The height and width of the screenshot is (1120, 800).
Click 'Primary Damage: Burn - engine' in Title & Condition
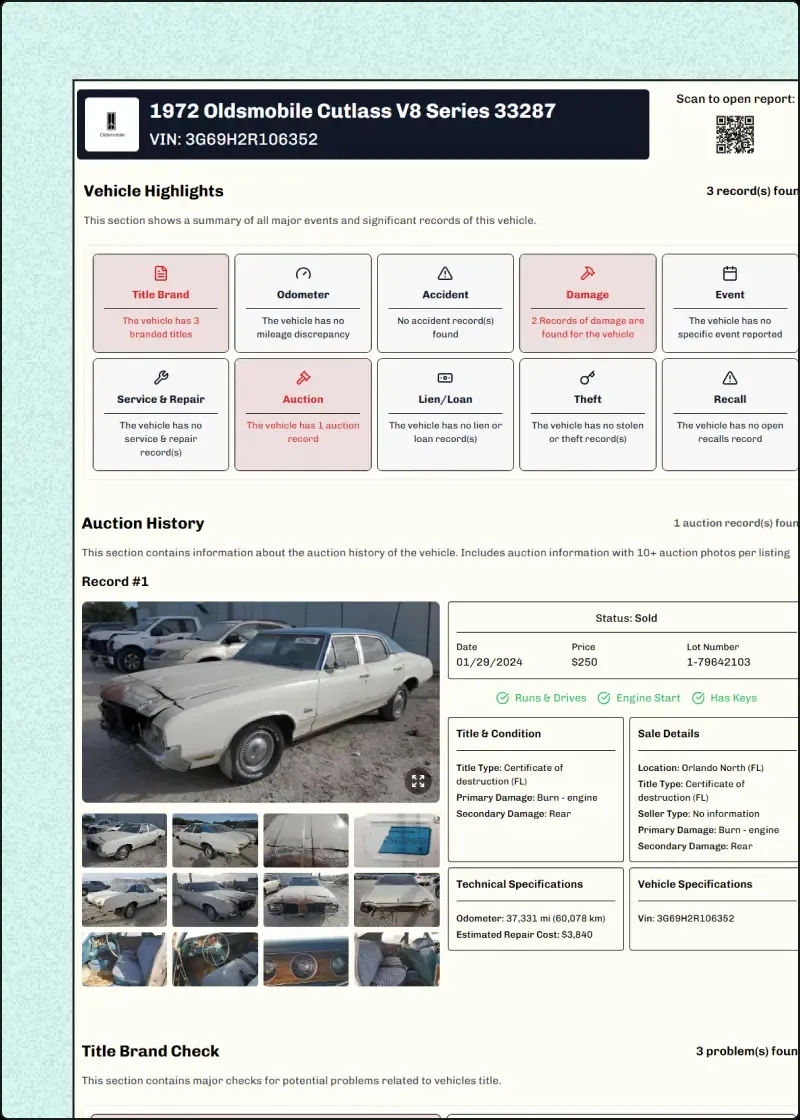pyautogui.click(x=526, y=798)
